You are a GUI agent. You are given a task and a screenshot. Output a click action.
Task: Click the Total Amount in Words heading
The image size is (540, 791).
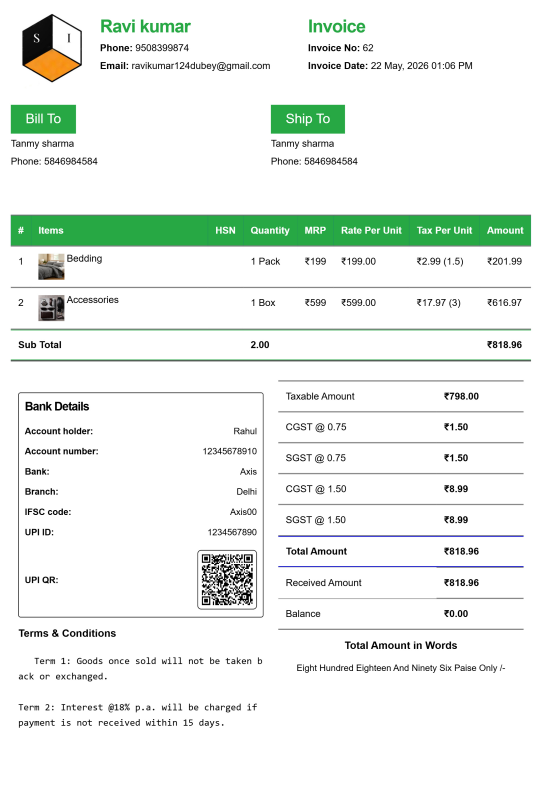click(x=401, y=646)
